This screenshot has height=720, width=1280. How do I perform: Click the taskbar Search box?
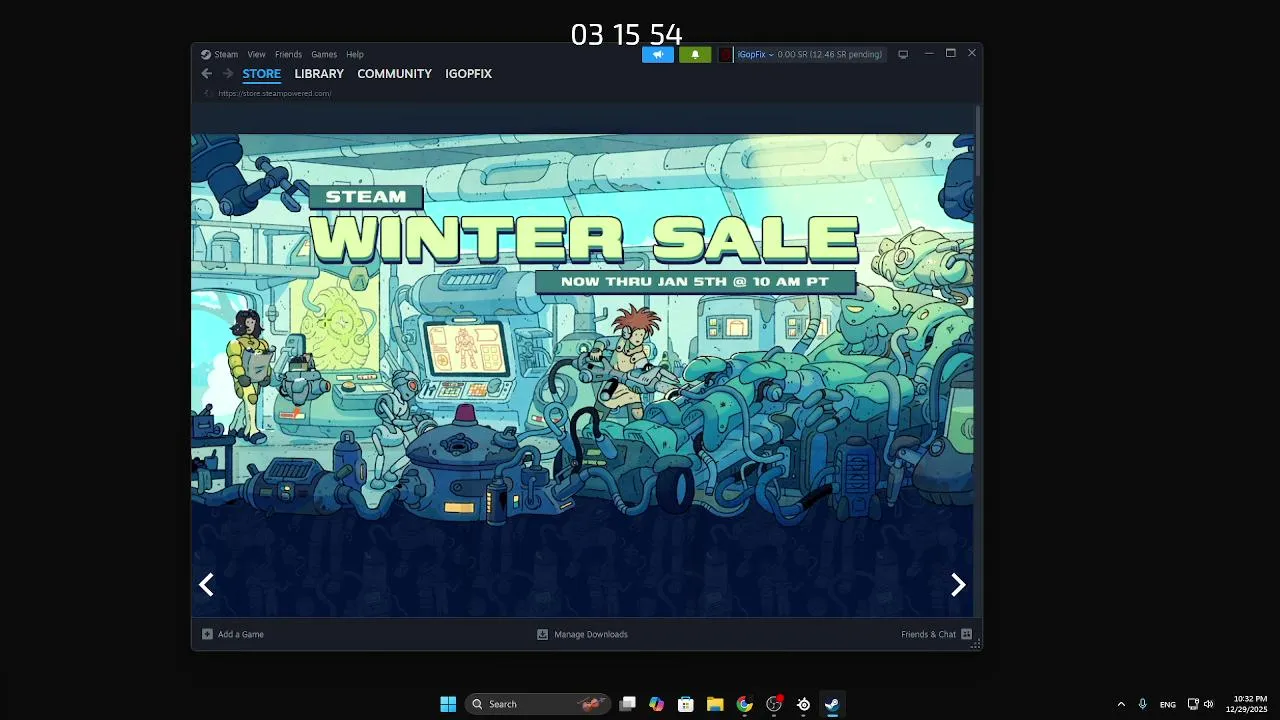coord(540,704)
